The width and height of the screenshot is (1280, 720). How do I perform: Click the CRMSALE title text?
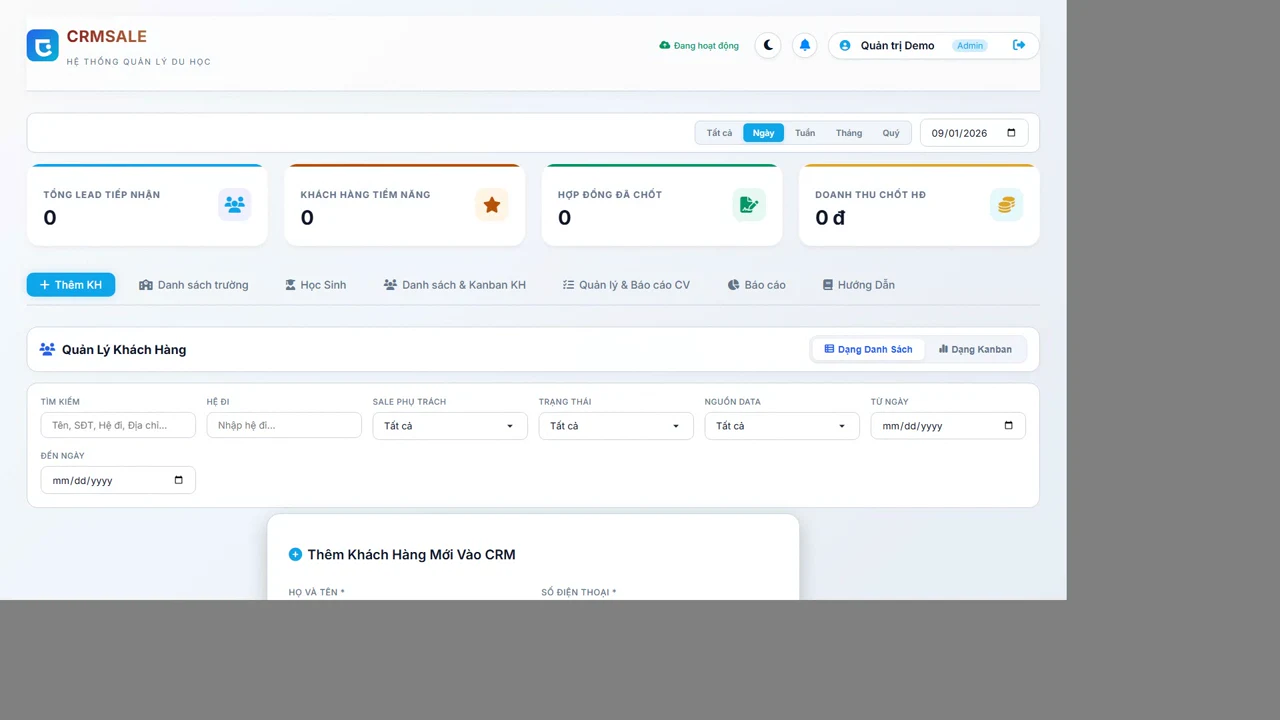[107, 37]
